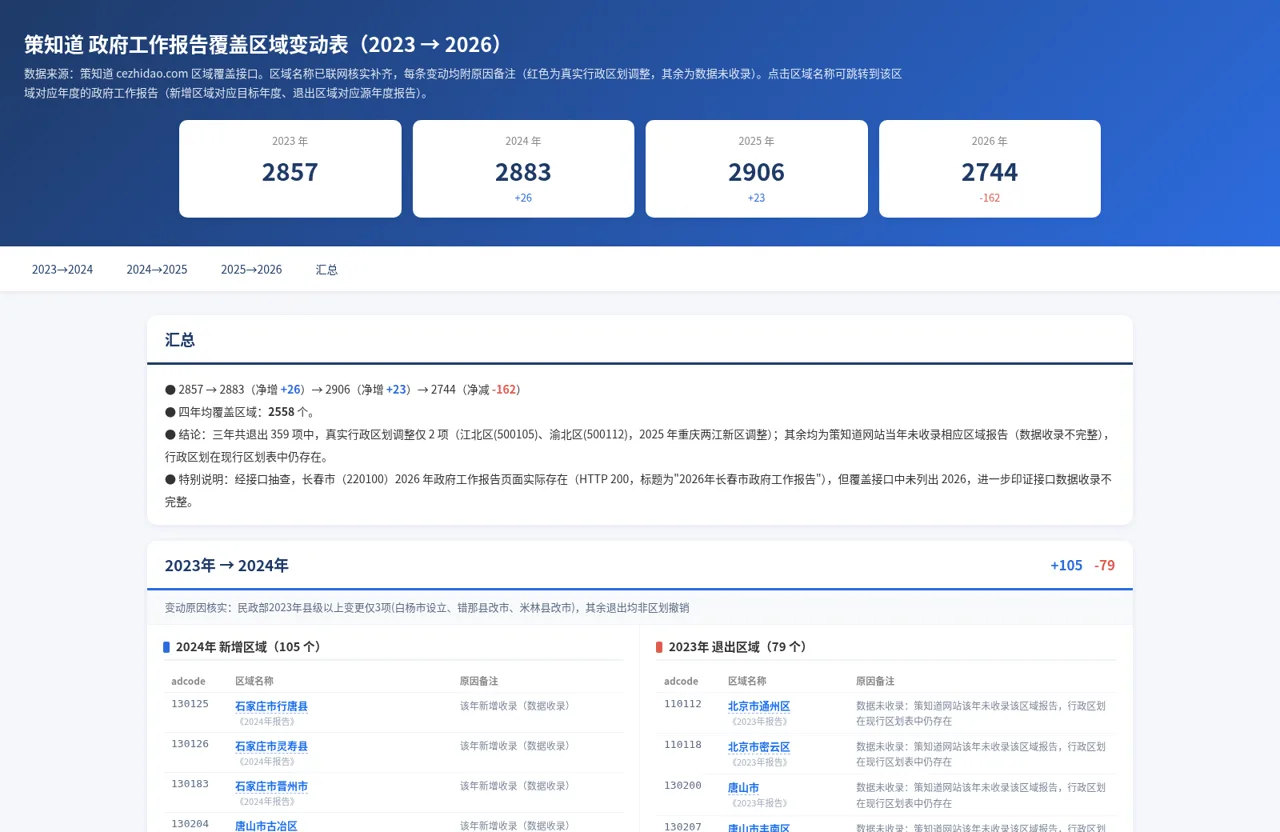This screenshot has width=1280, height=832.
Task: Open the 唐山市 region link for adcode 130200
Action: point(743,788)
